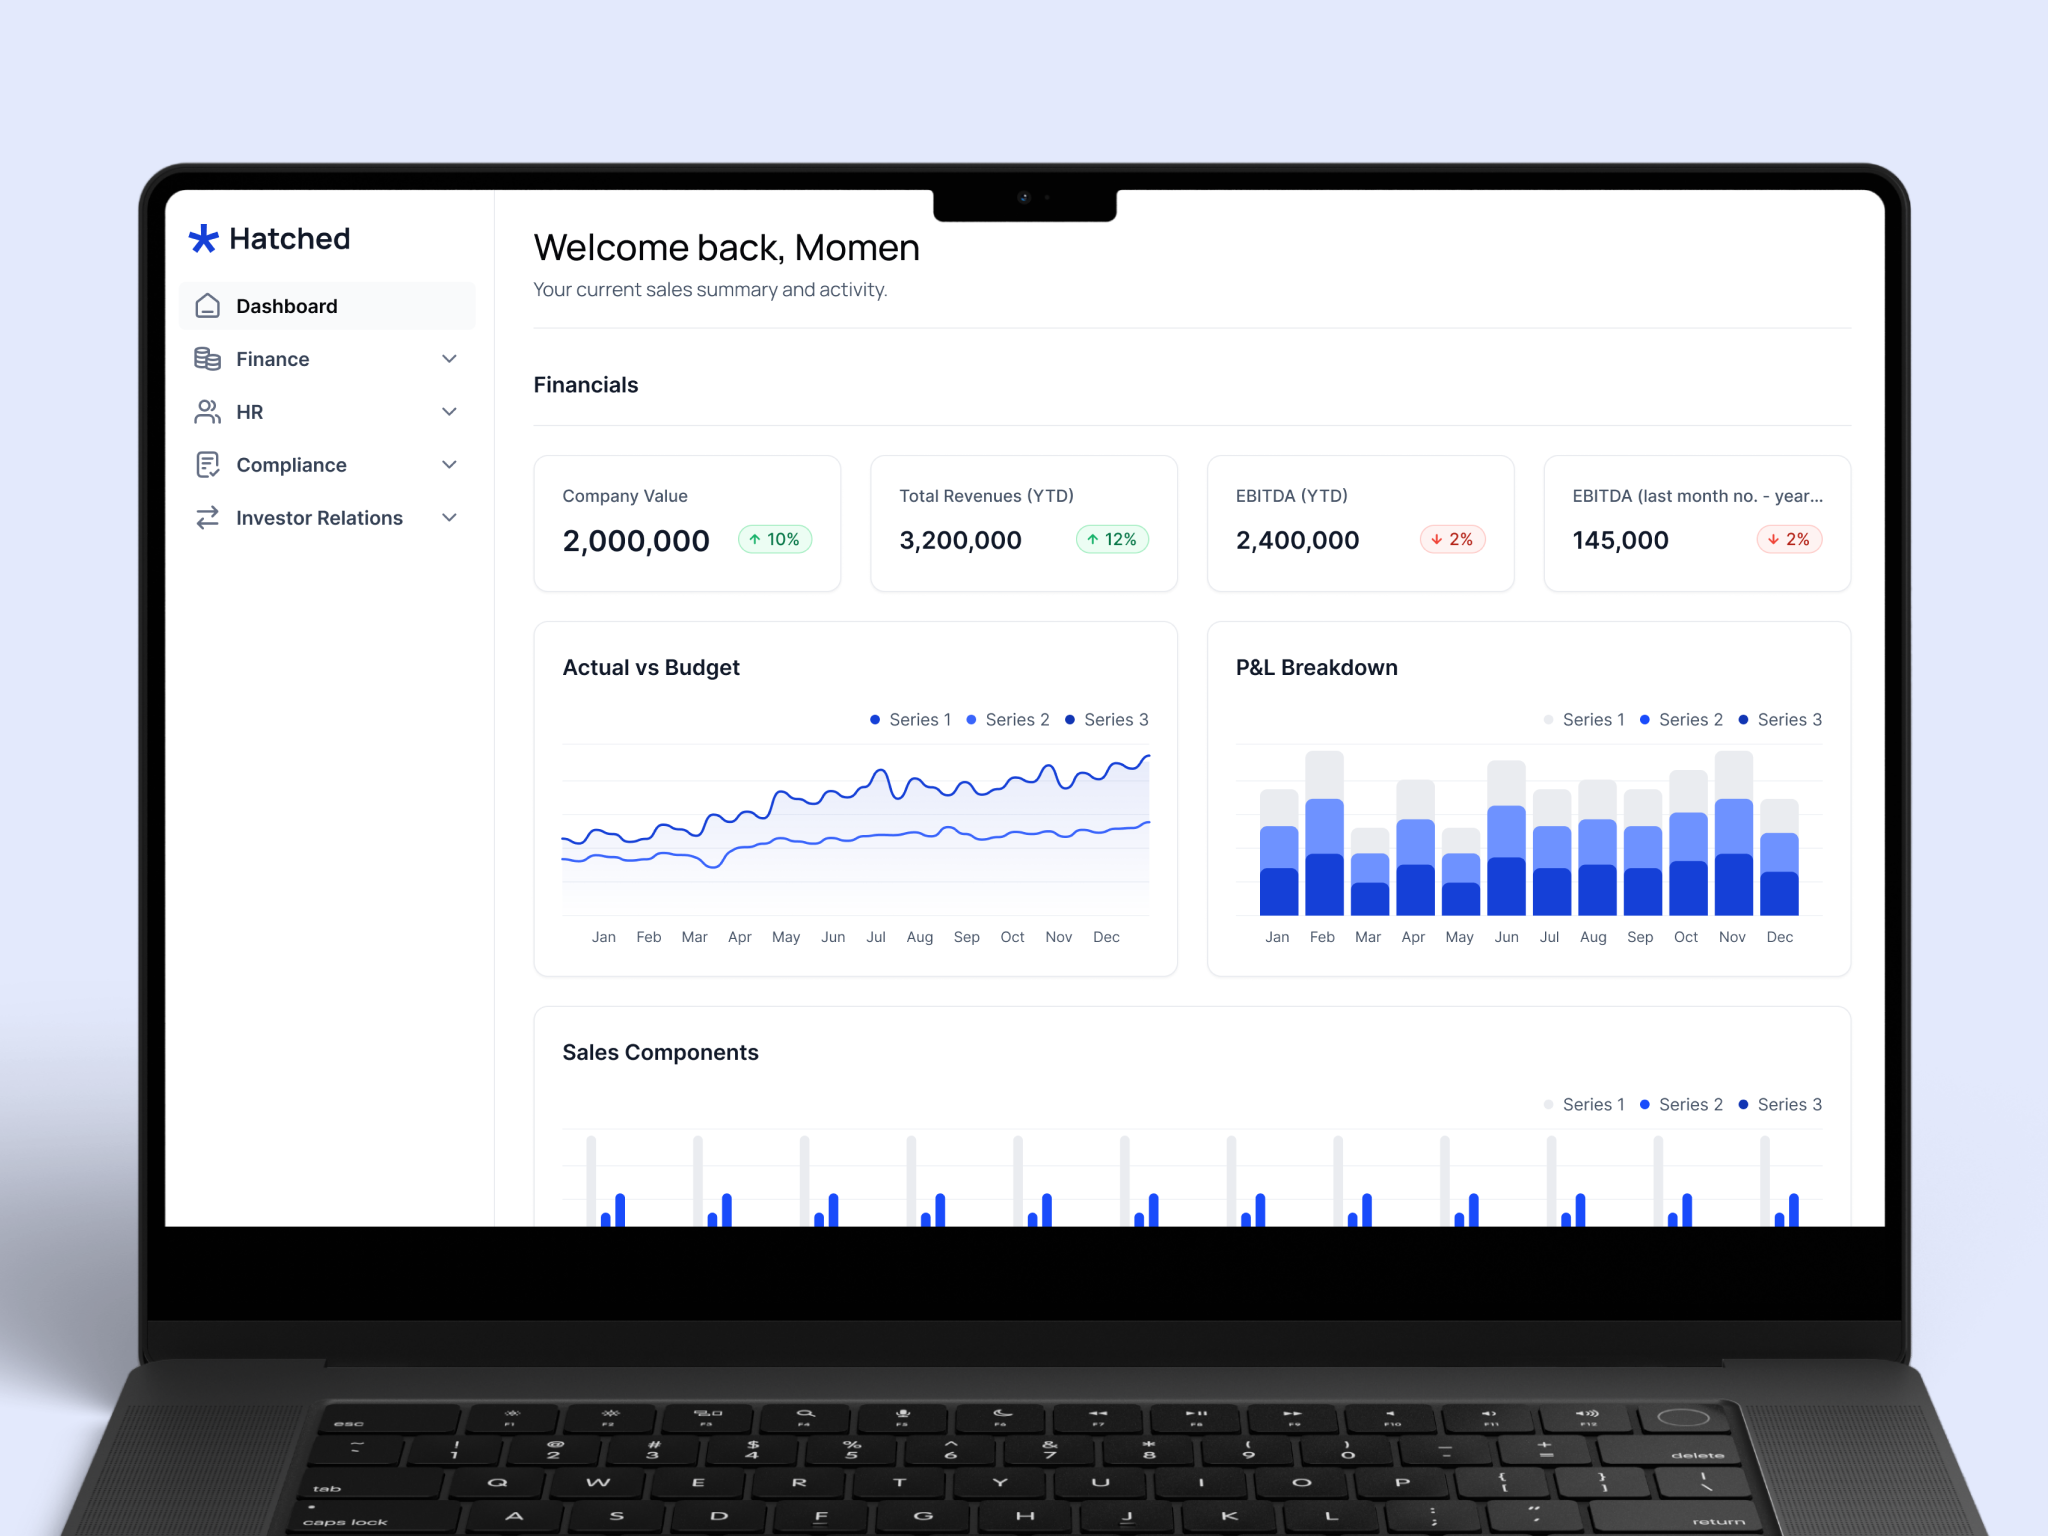2048x1536 pixels.
Task: Click the Compliance clipboard icon
Action: coord(207,464)
